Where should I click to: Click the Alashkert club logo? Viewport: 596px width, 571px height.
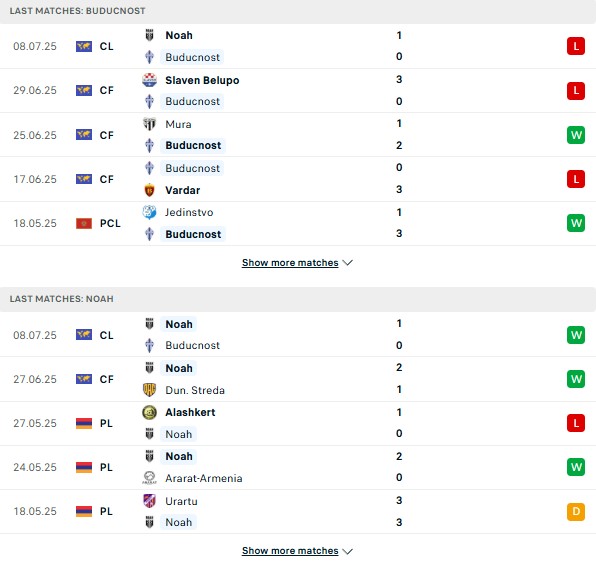tap(149, 412)
